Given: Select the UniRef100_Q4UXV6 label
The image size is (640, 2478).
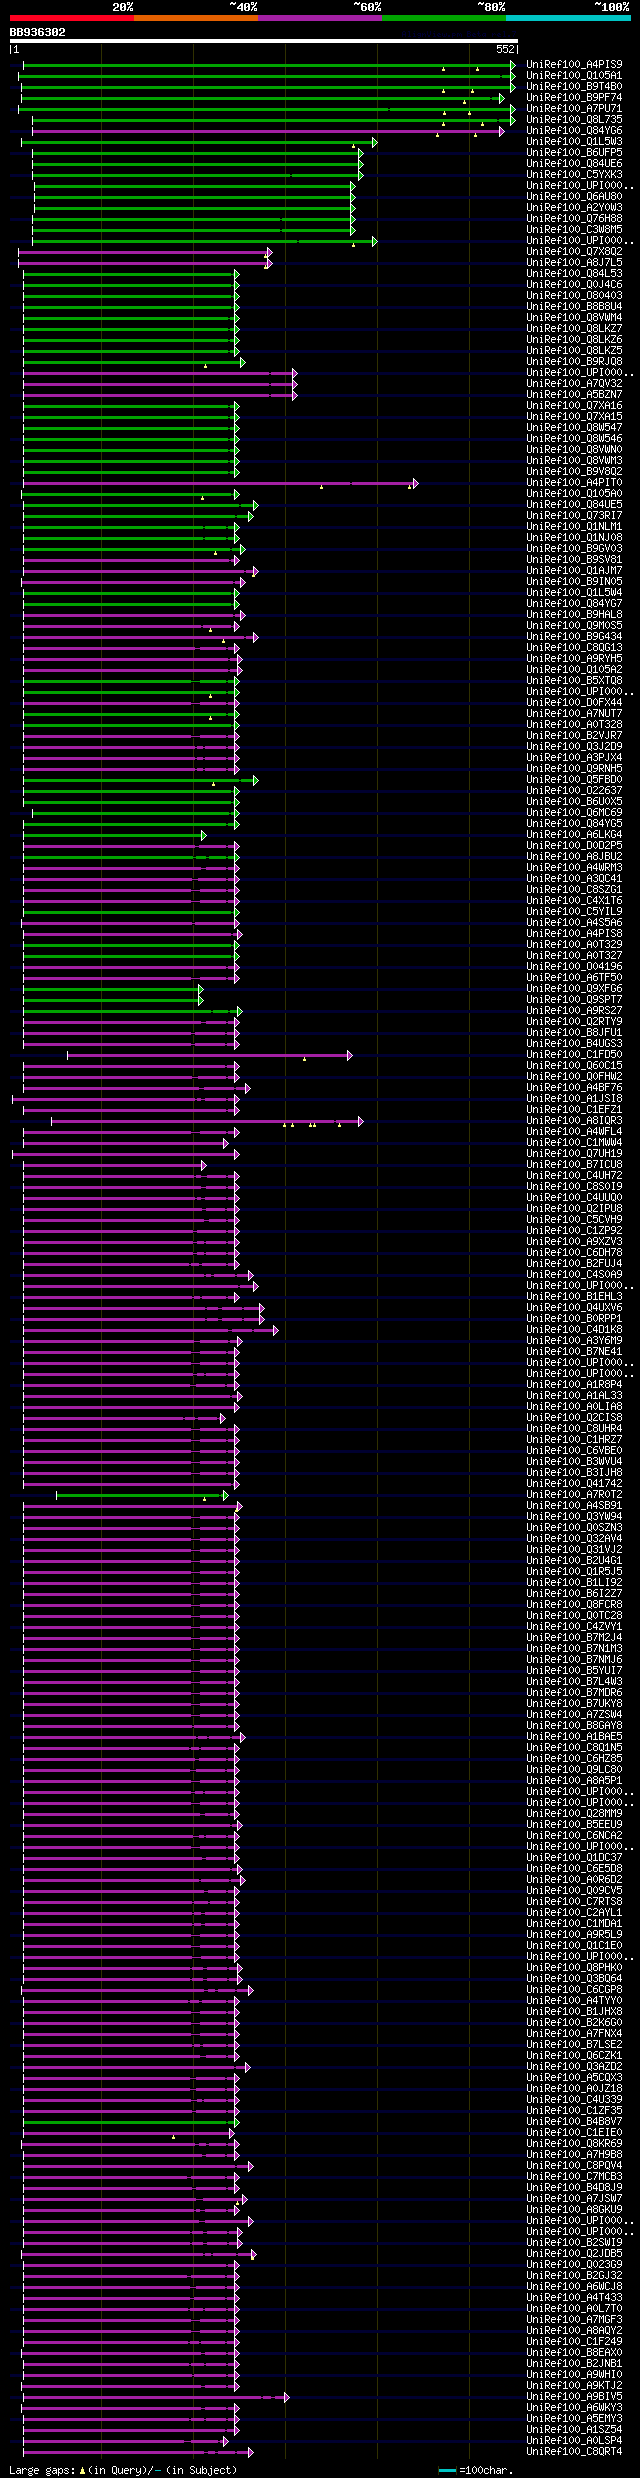Looking at the screenshot, I should [x=574, y=1308].
